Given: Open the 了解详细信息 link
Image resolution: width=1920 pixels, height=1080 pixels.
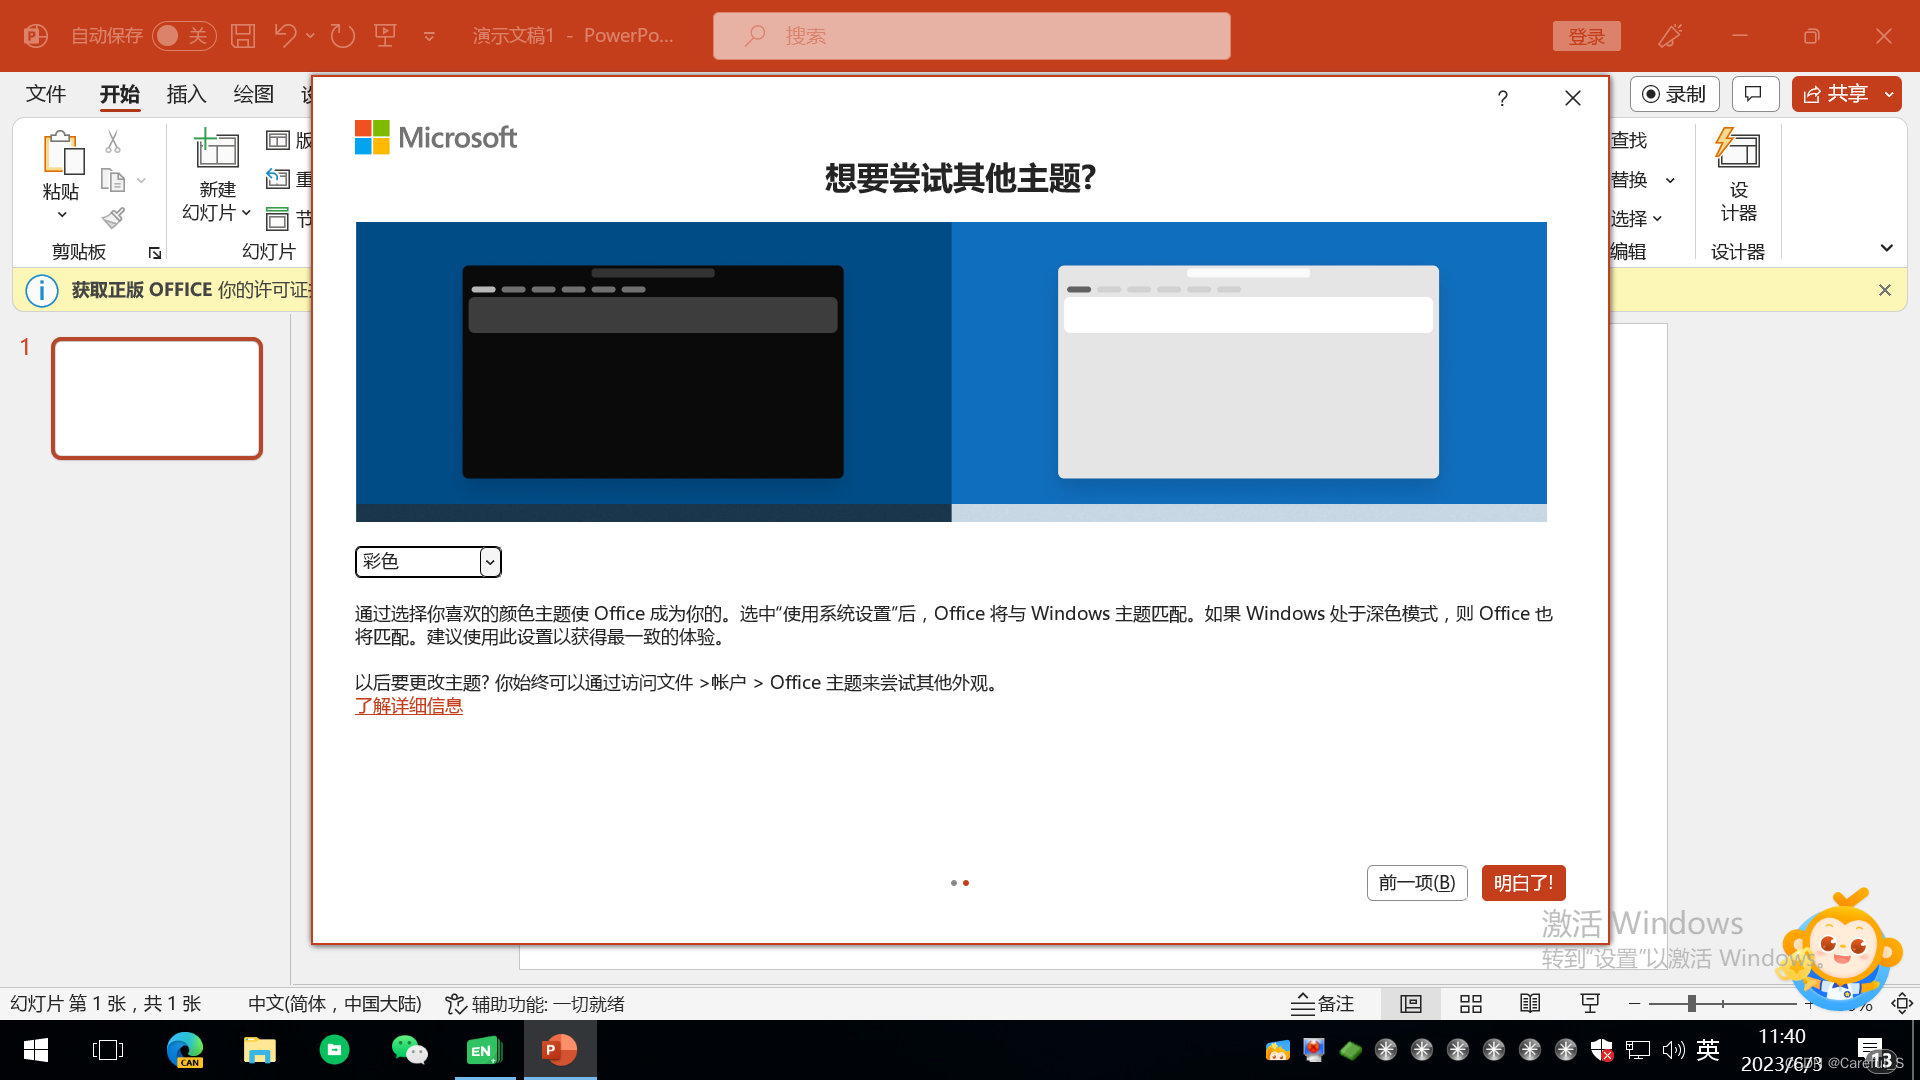Looking at the screenshot, I should [409, 706].
